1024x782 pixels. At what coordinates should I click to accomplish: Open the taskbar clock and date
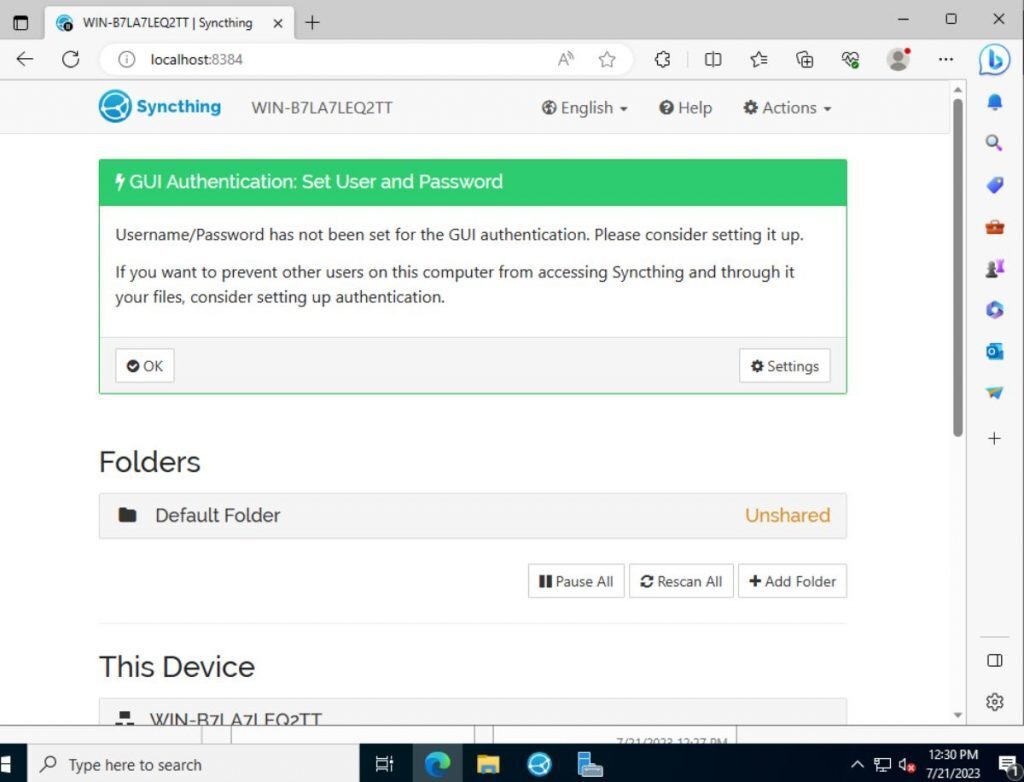pyautogui.click(x=953, y=764)
